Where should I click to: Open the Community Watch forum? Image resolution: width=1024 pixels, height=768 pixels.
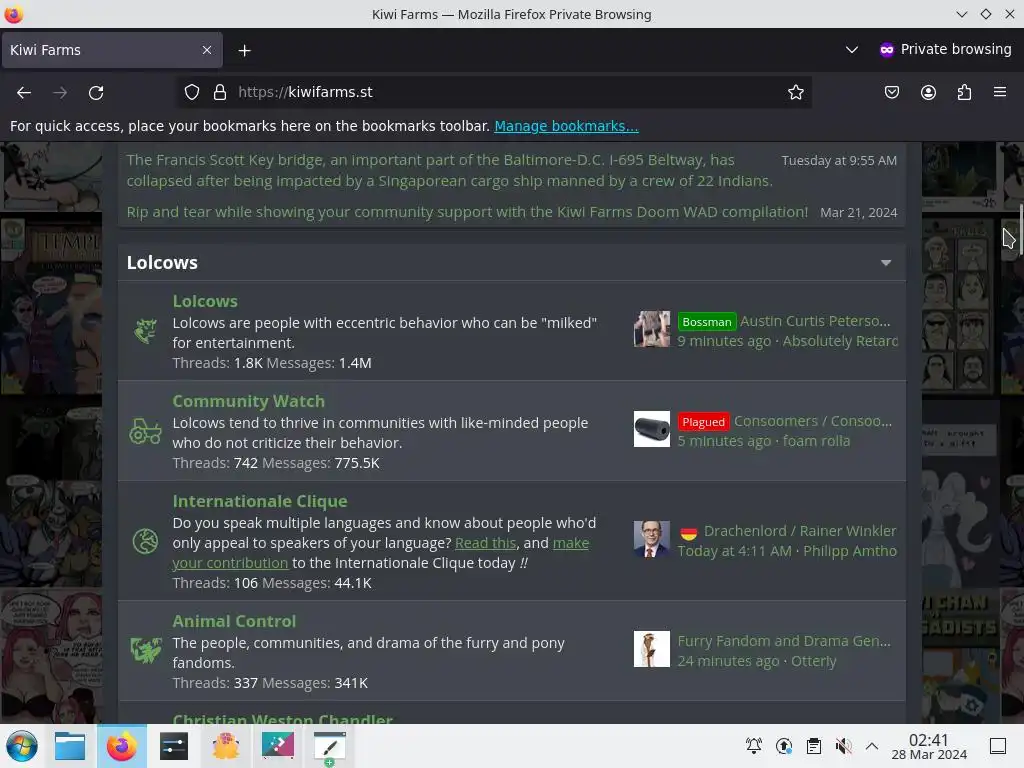coord(248,401)
